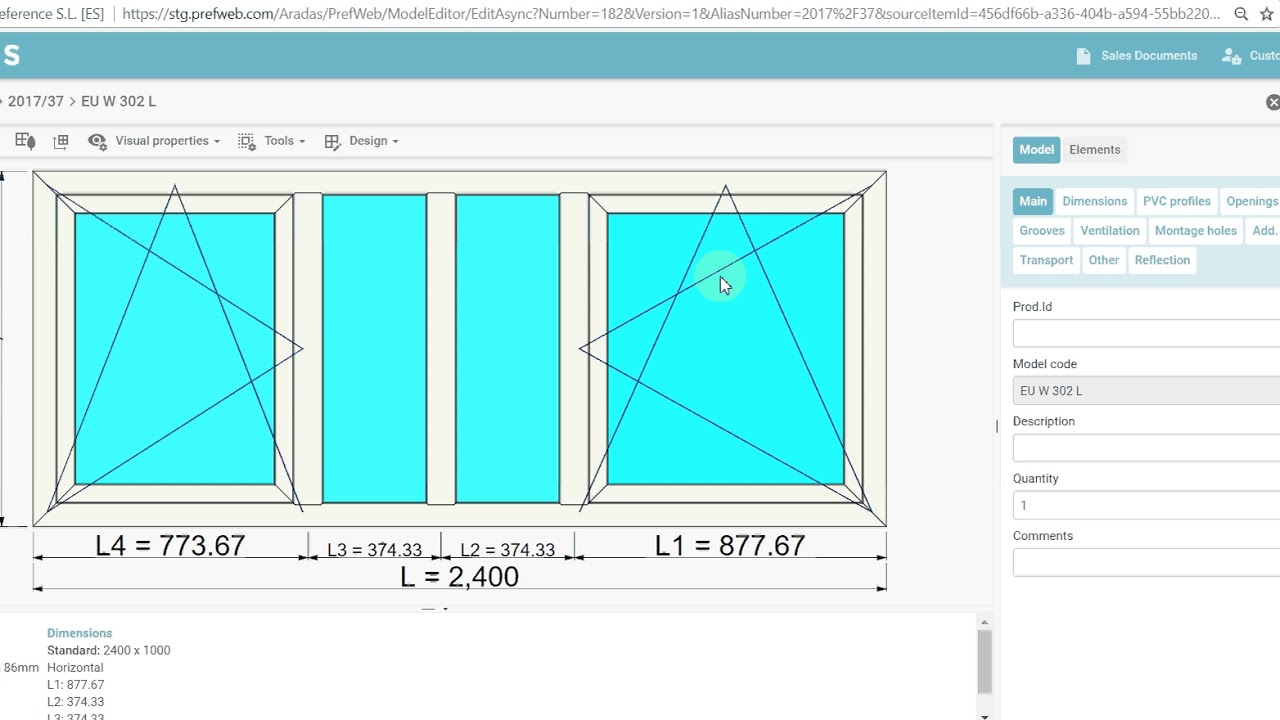Click the Description input field
The image size is (1280, 720).
pos(1146,448)
